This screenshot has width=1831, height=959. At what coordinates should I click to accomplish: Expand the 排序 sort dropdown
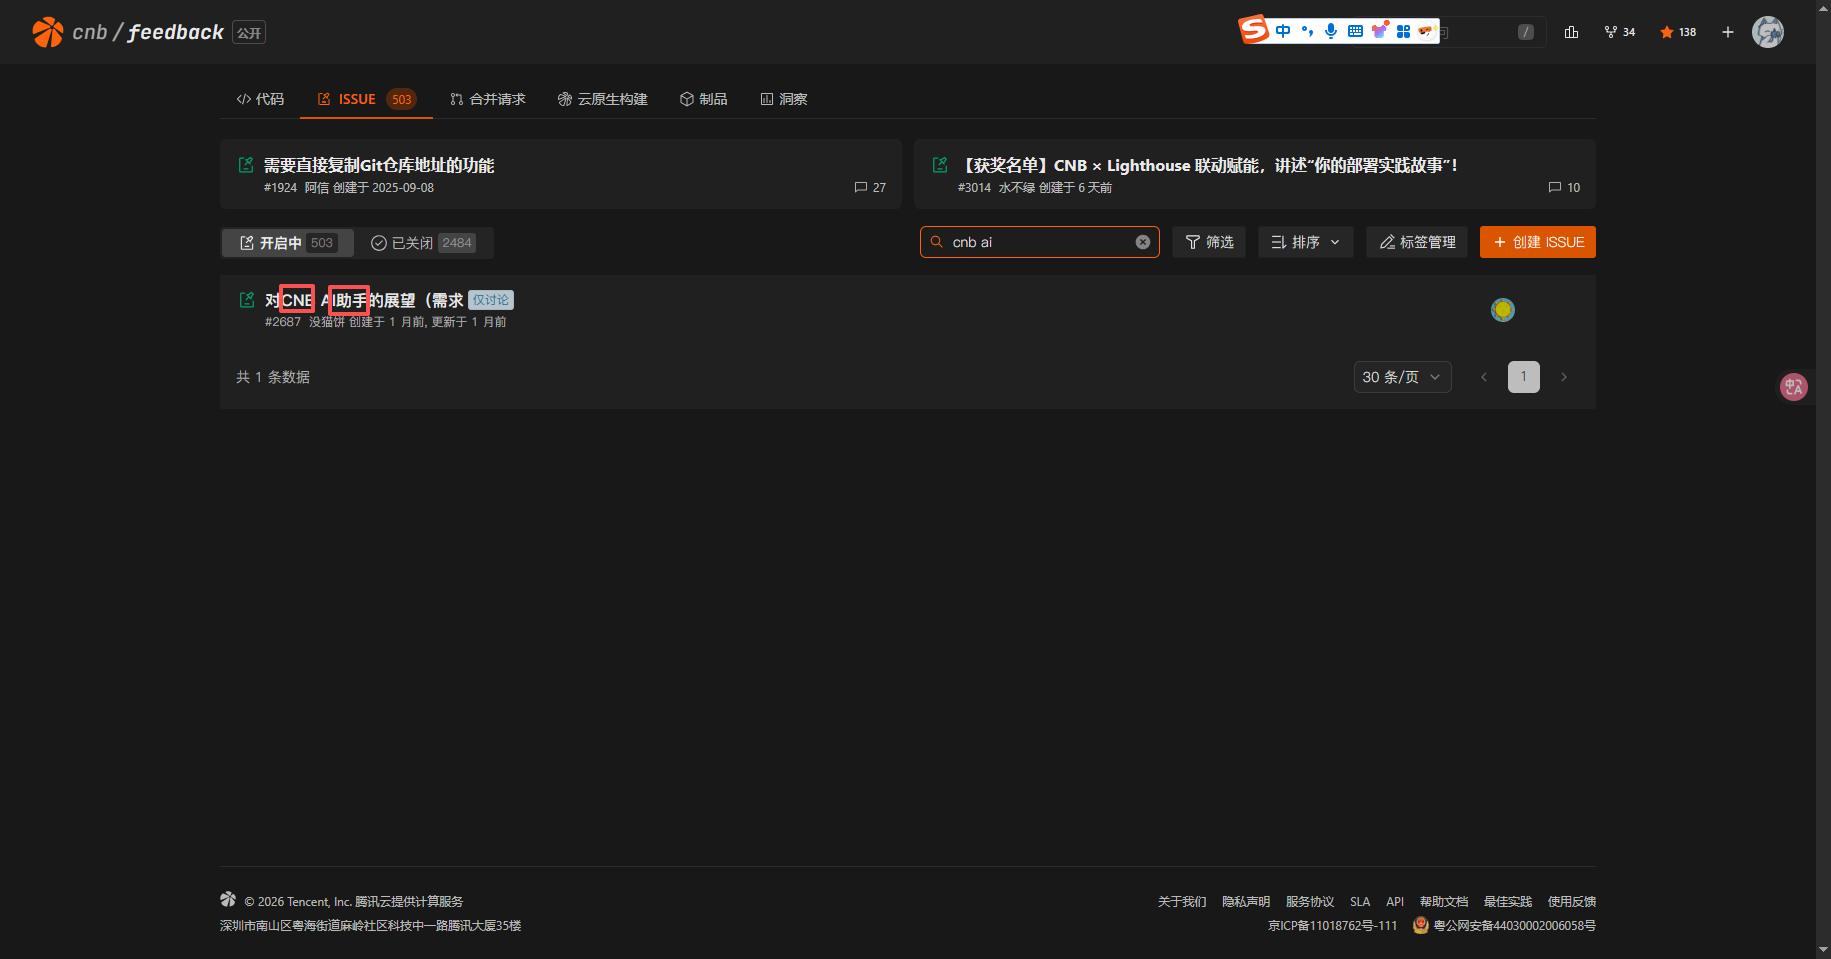pyautogui.click(x=1305, y=242)
